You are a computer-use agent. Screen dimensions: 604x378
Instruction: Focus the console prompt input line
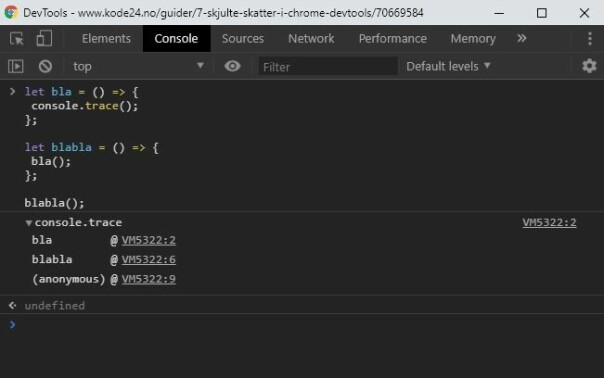pyautogui.click(x=308, y=325)
